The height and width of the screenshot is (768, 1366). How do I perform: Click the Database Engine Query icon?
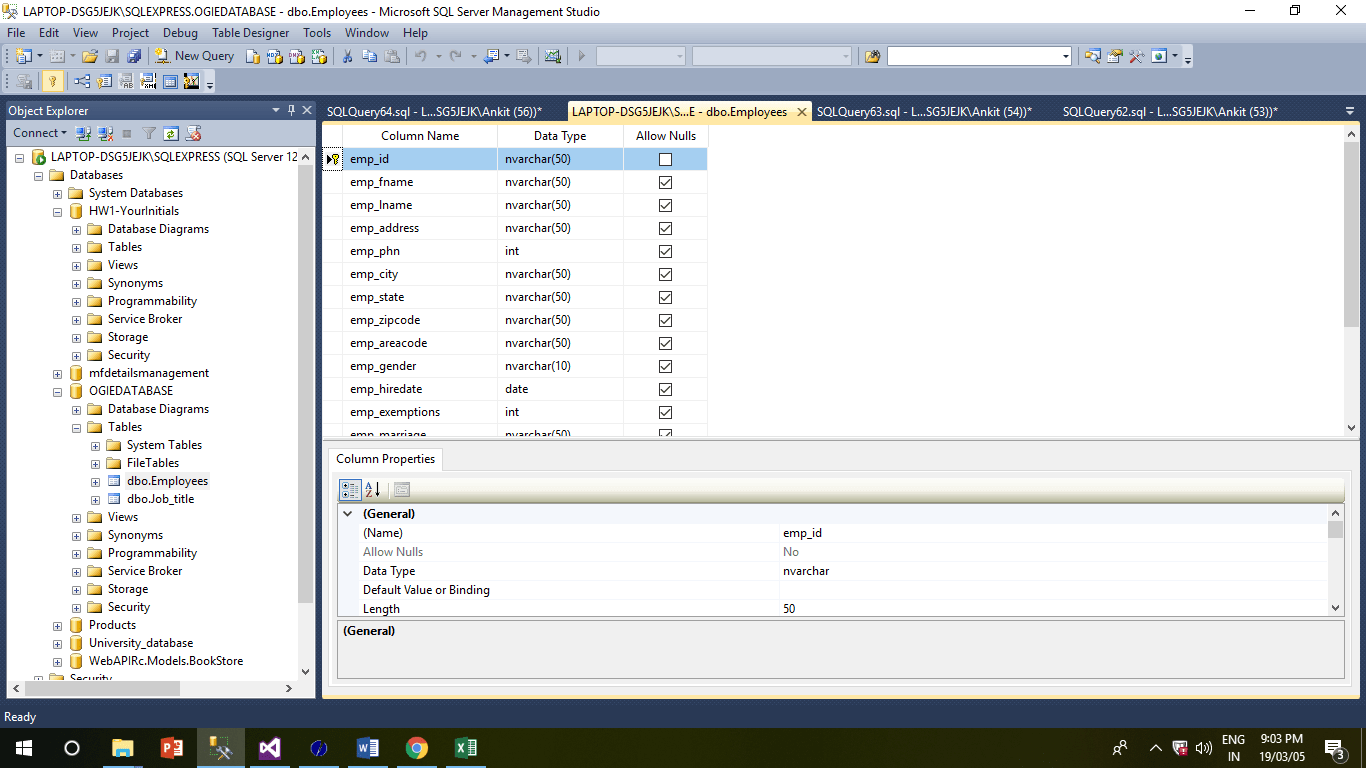pos(254,56)
